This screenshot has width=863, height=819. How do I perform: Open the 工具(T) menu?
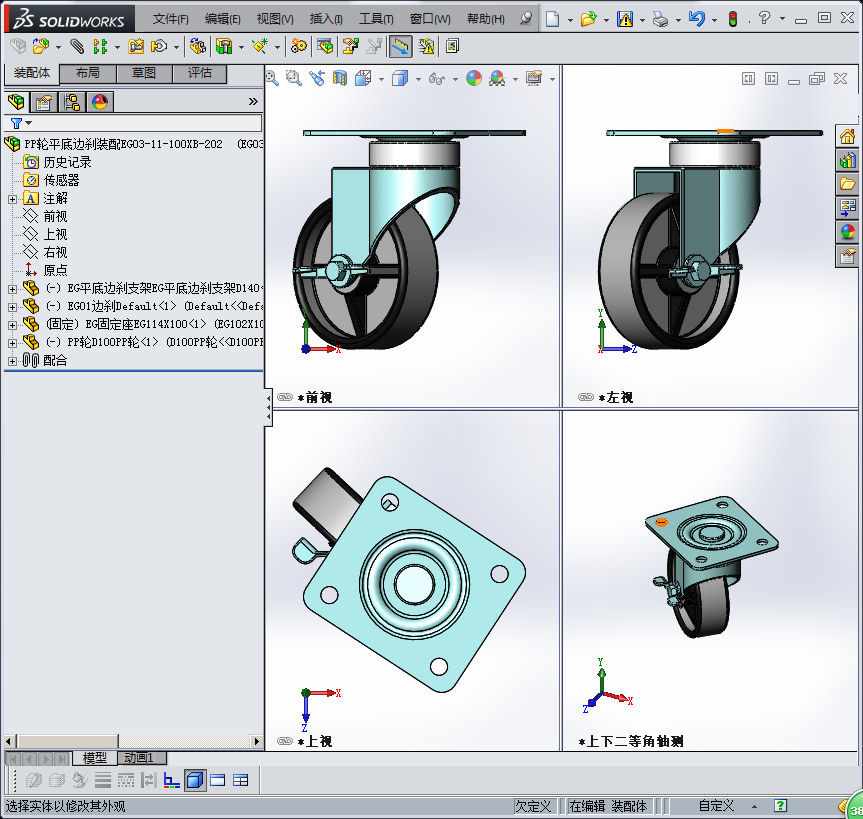pyautogui.click(x=376, y=19)
